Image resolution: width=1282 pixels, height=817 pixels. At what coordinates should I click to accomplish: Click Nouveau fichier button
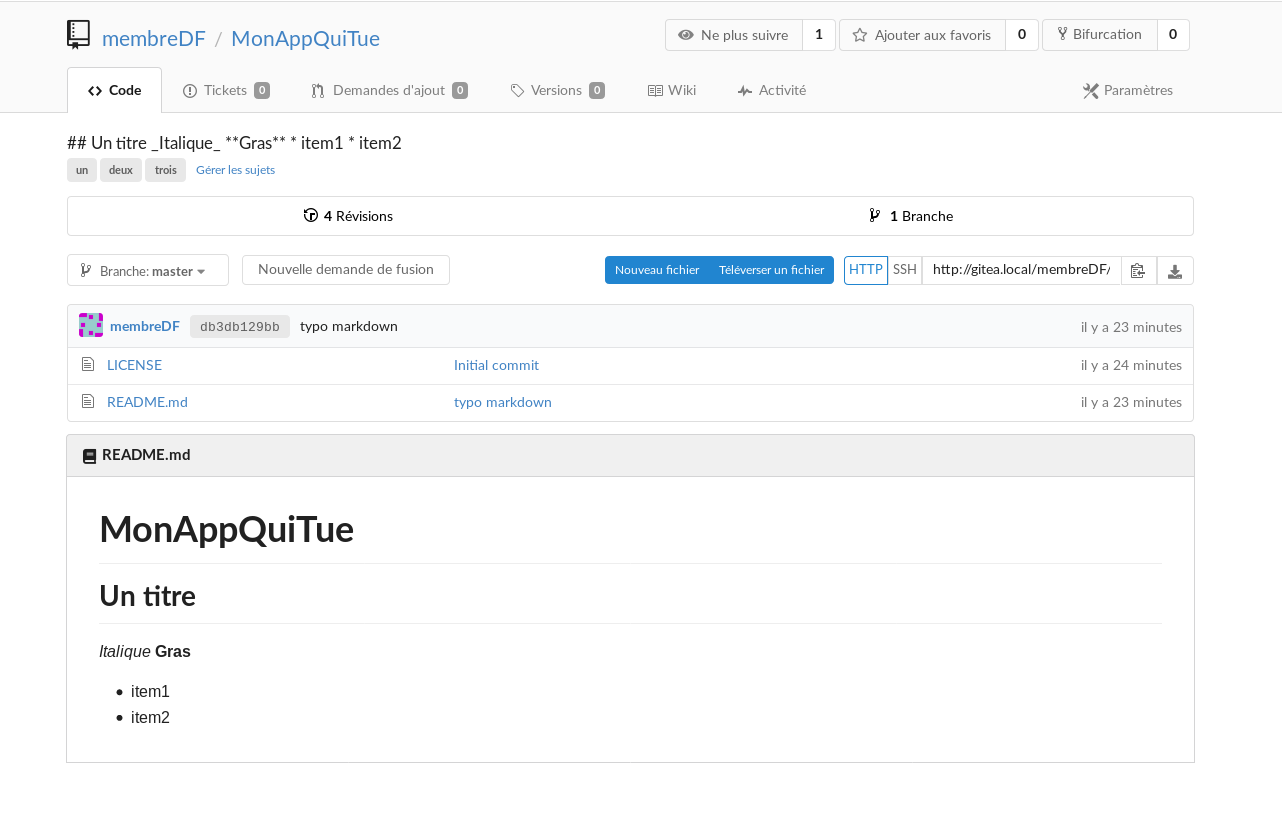[657, 270]
